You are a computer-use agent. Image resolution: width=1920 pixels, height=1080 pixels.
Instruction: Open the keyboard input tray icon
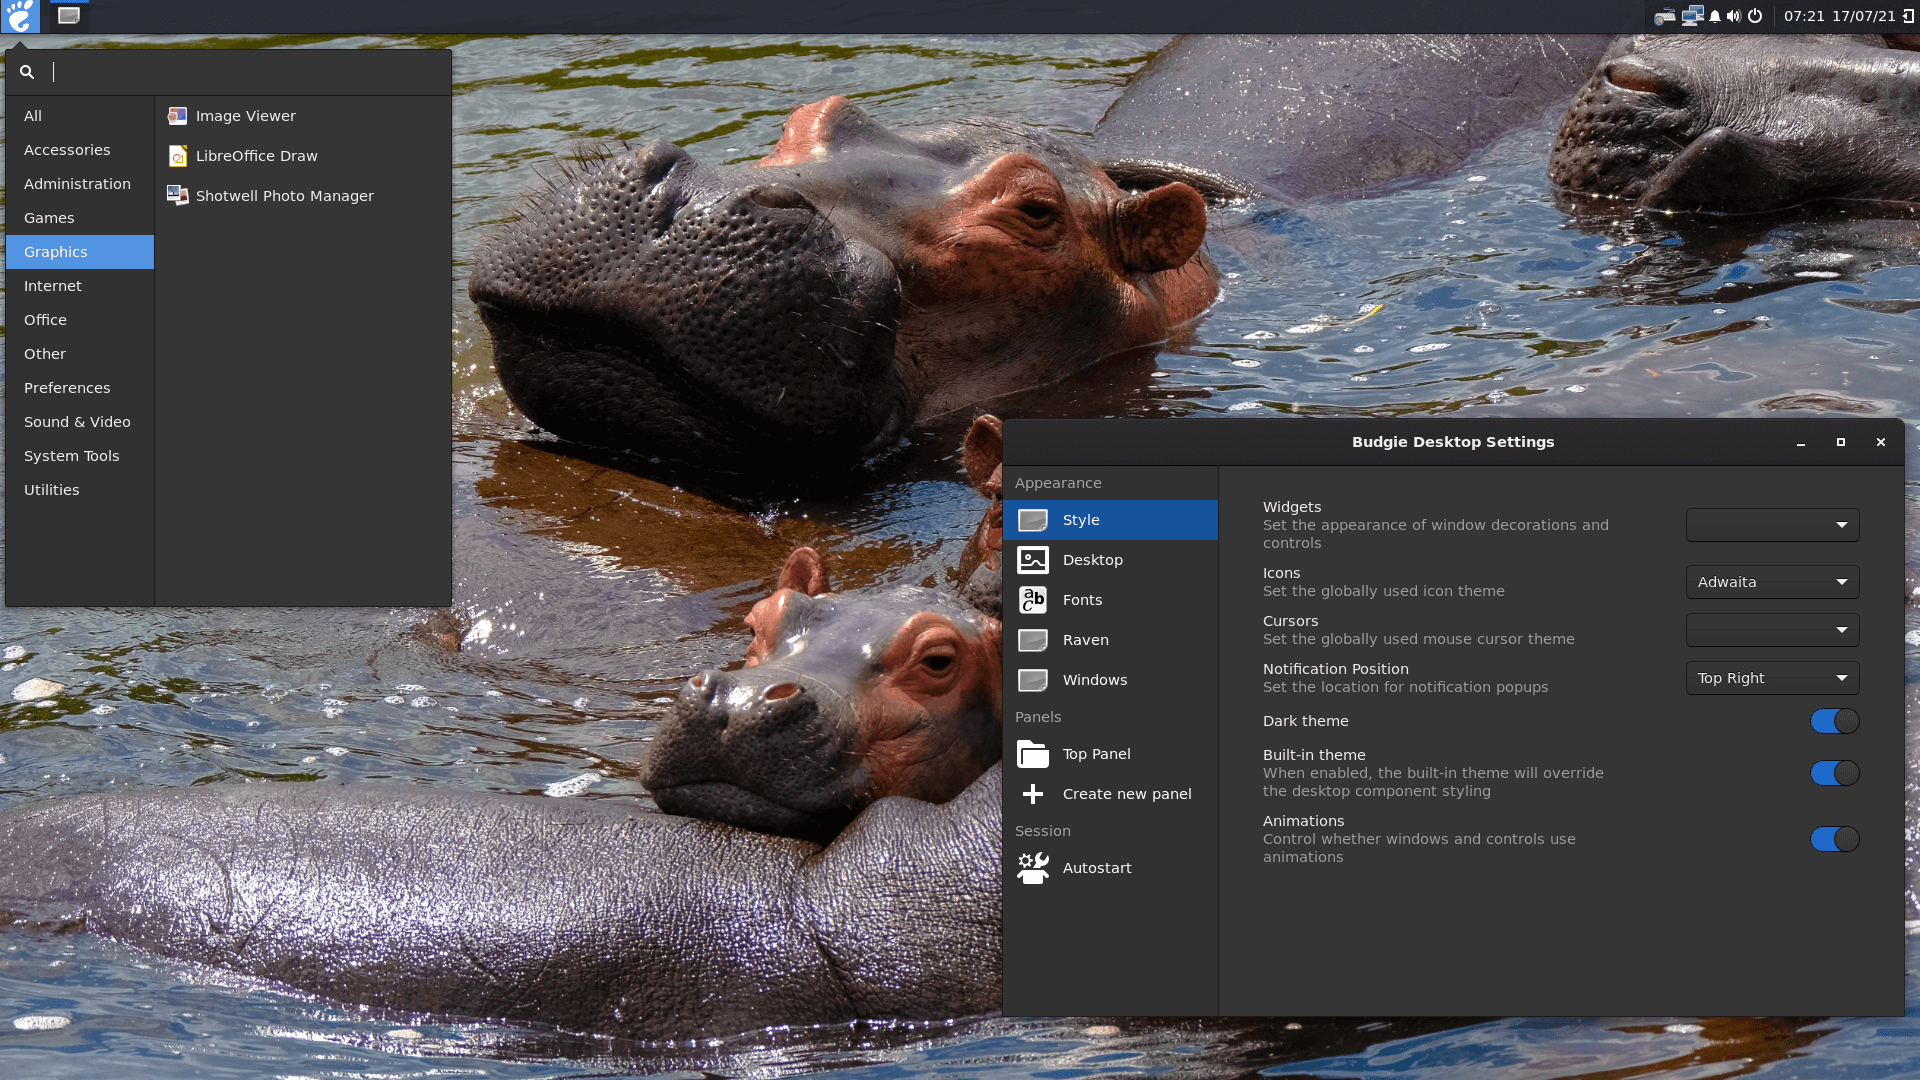pos(1664,17)
